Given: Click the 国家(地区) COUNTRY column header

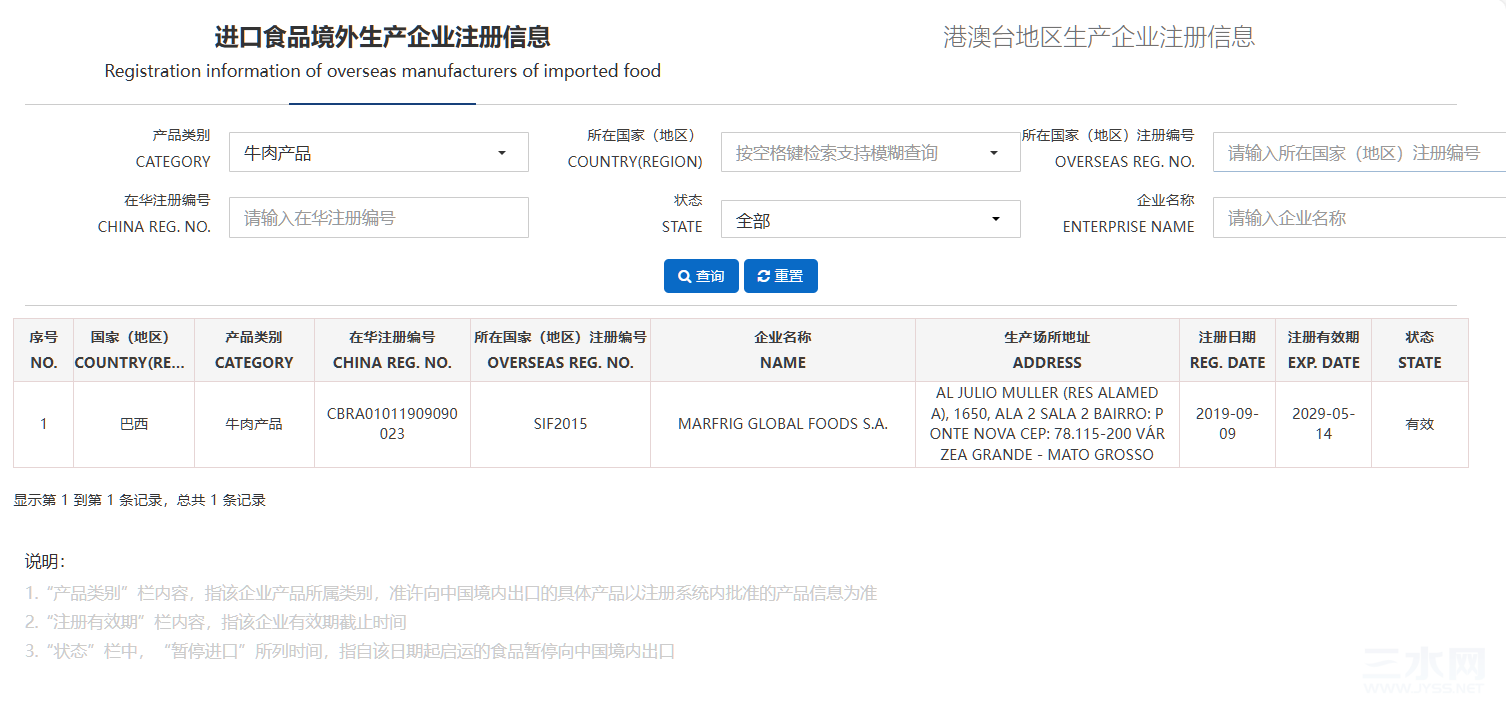Looking at the screenshot, I should [134, 350].
